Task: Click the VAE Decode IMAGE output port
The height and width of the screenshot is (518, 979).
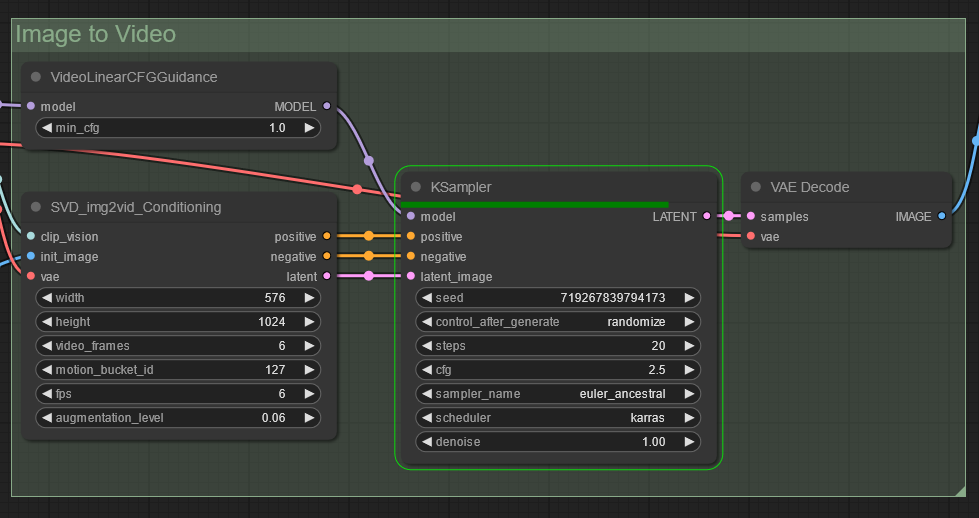Action: click(941, 216)
